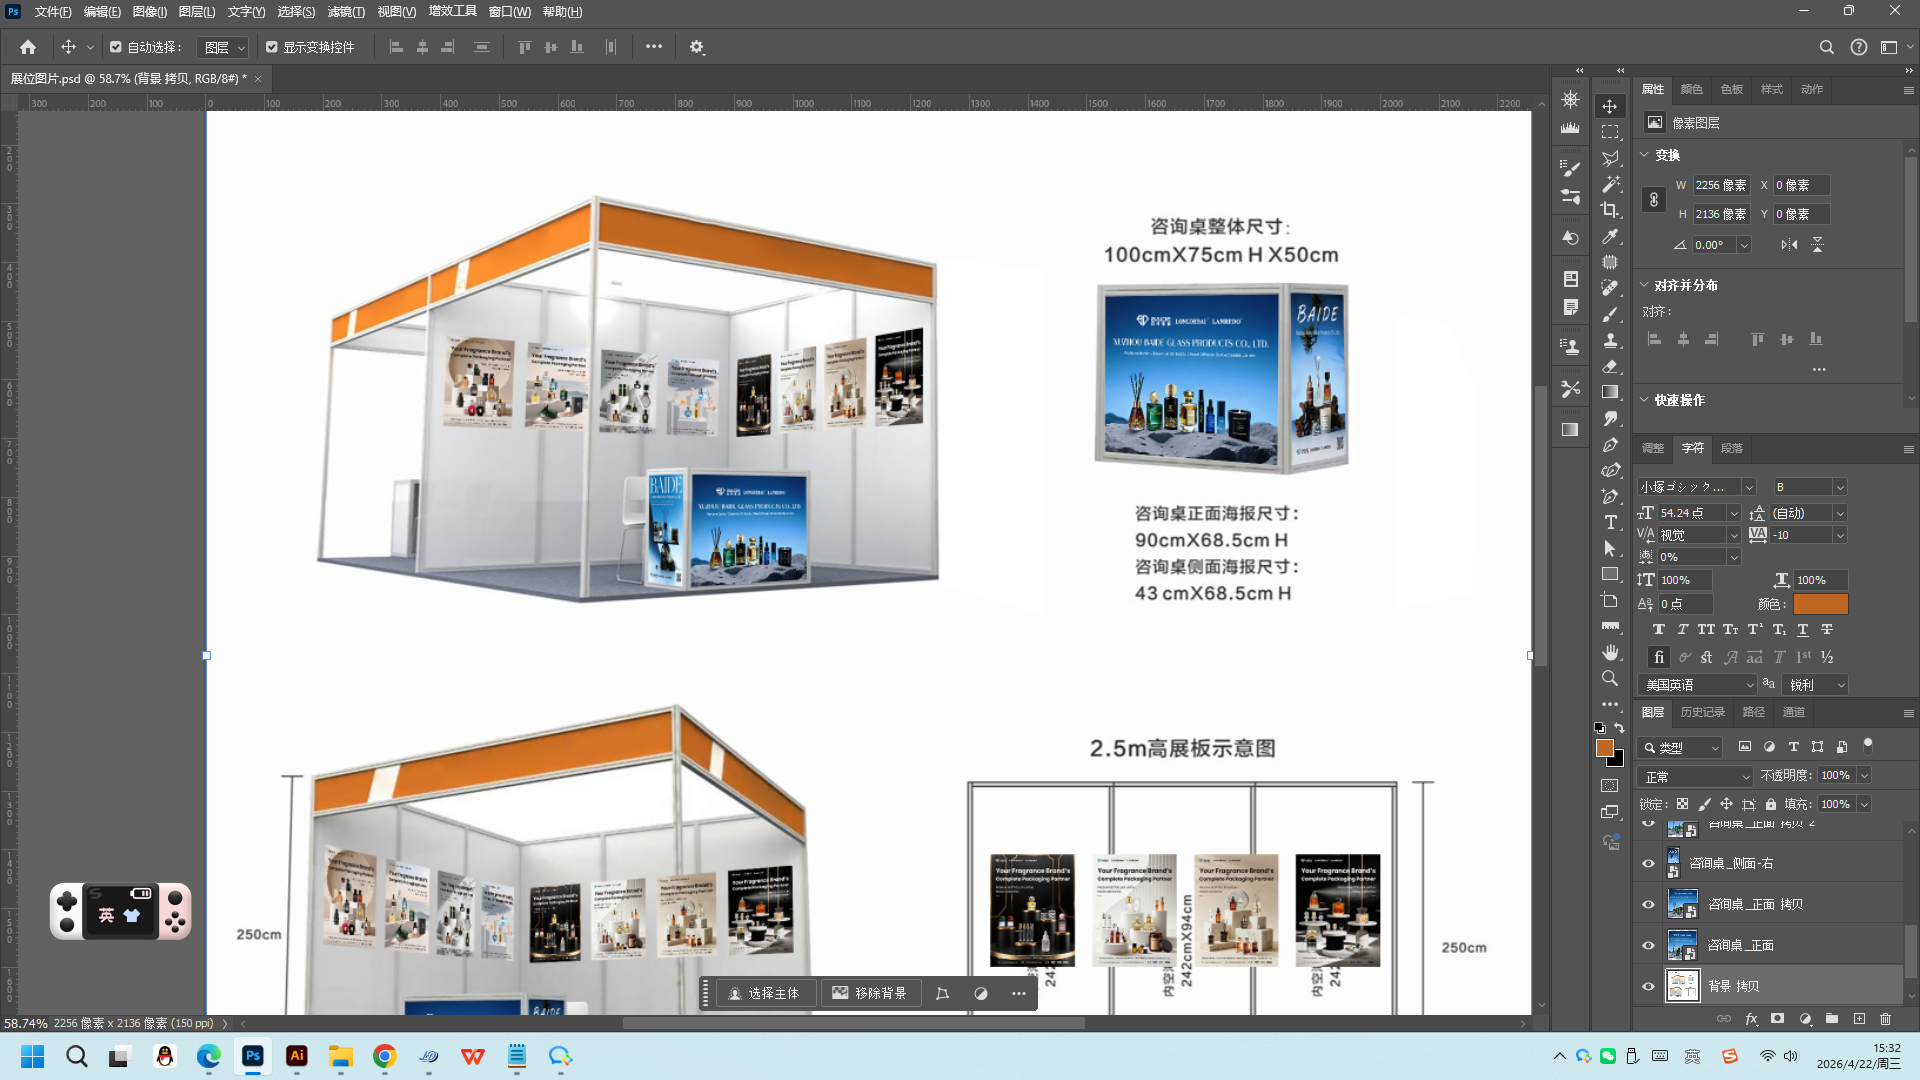
Task: Select the Rectangular Marquee tool
Action: (x=1610, y=132)
